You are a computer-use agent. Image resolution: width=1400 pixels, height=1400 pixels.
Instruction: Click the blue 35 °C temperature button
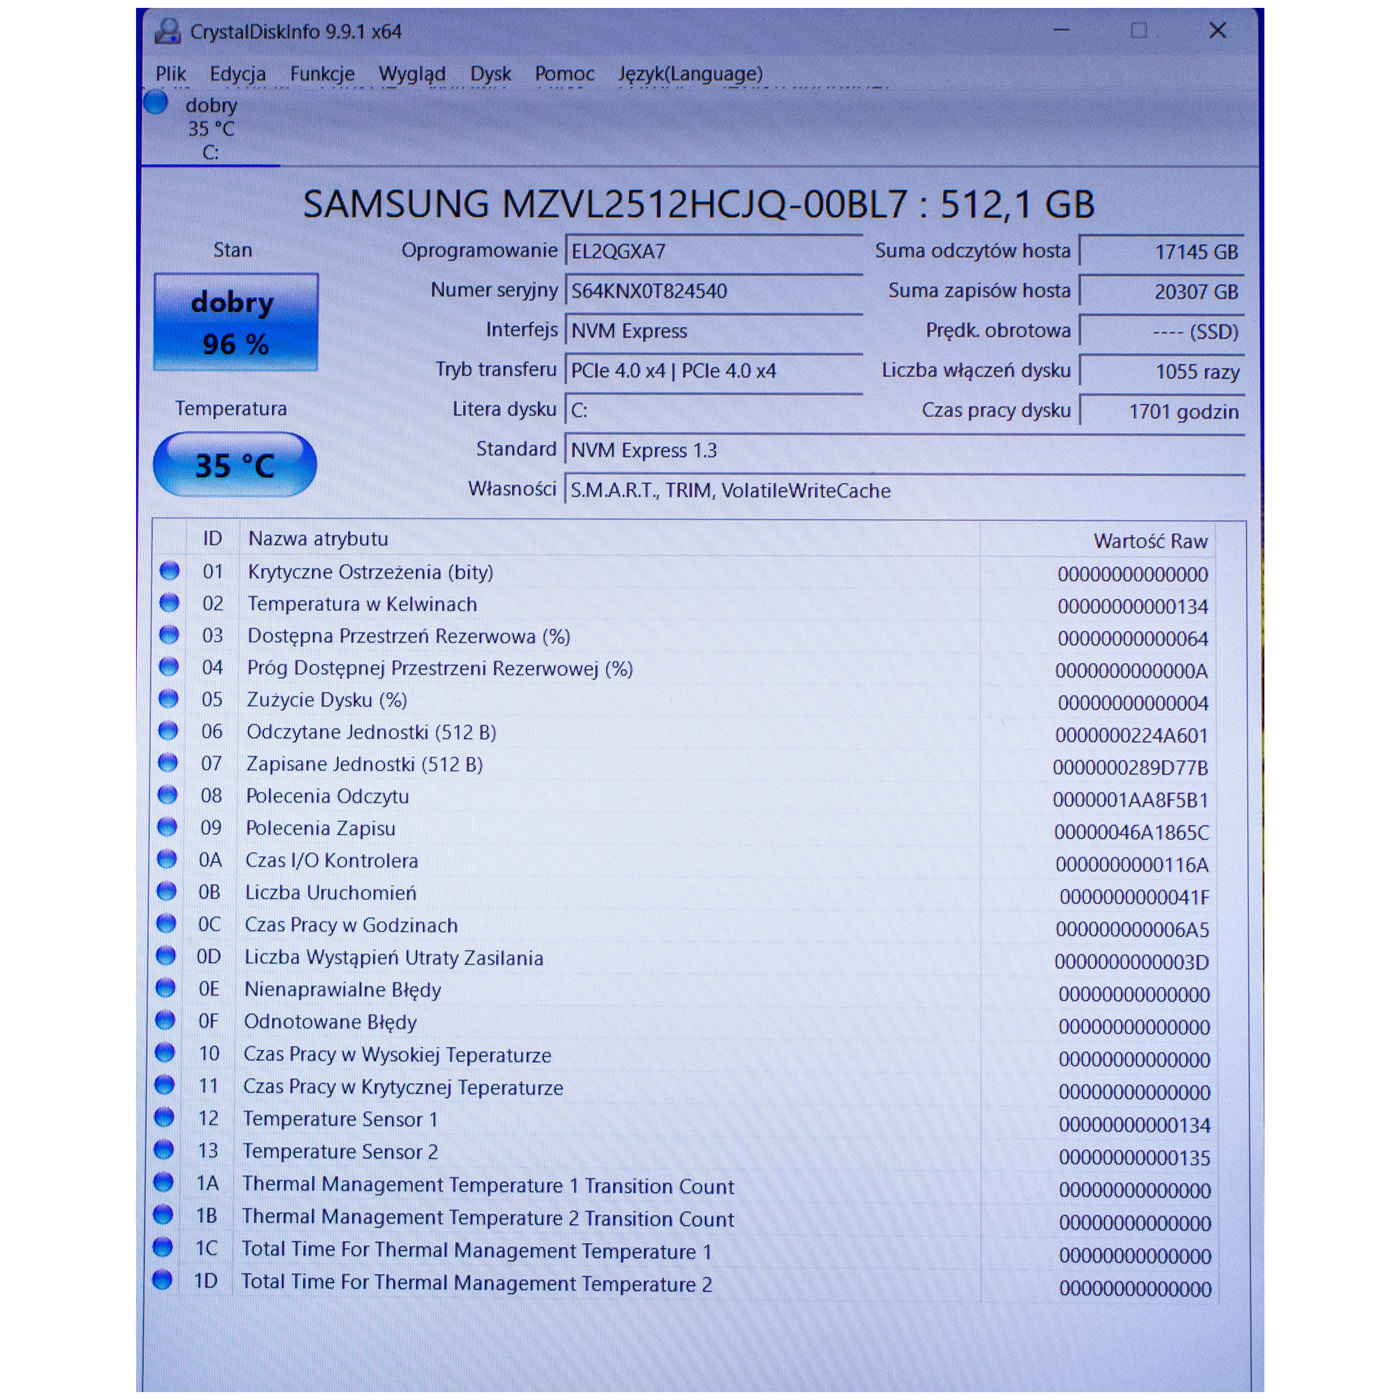[x=235, y=465]
